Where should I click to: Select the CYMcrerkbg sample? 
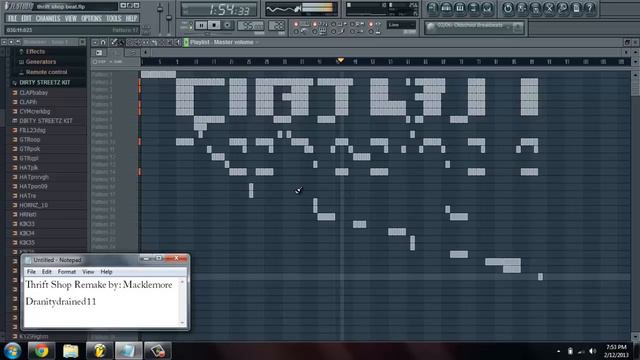[x=35, y=111]
